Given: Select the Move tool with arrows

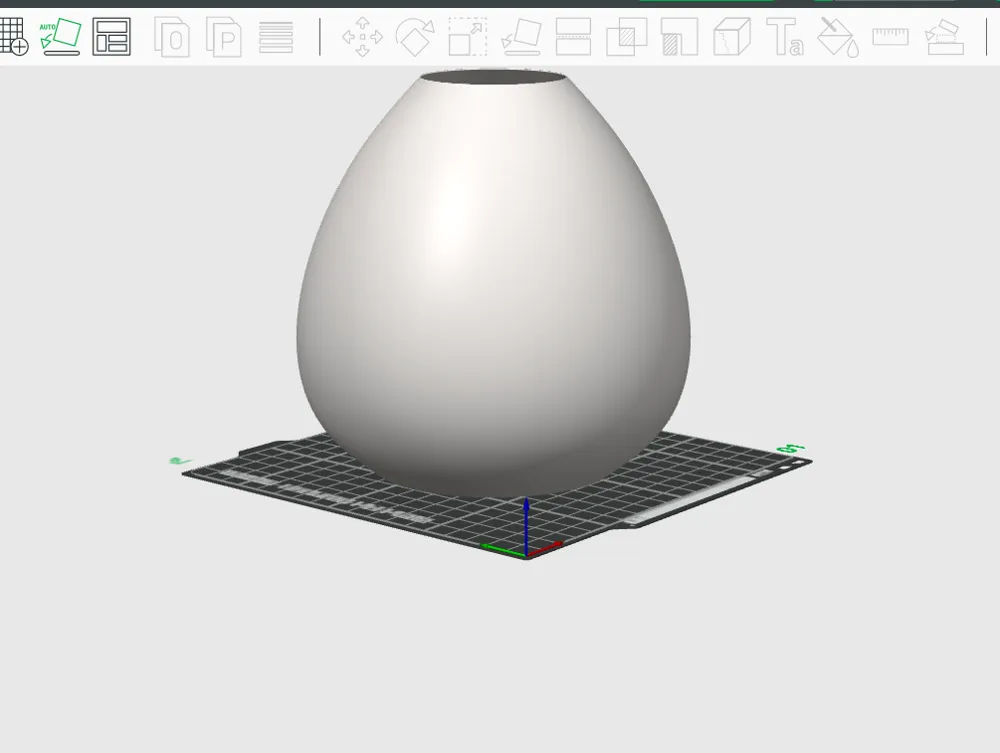Looking at the screenshot, I should pyautogui.click(x=362, y=37).
